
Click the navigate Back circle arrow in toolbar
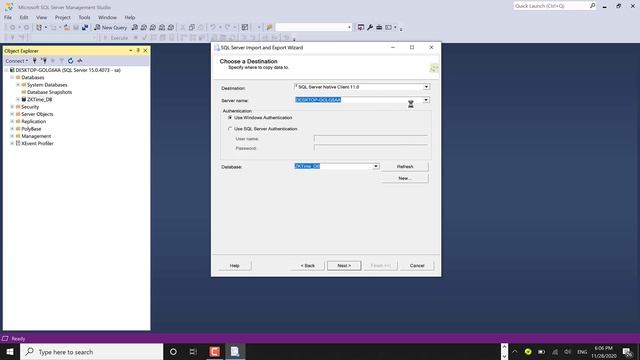pyautogui.click(x=13, y=27)
